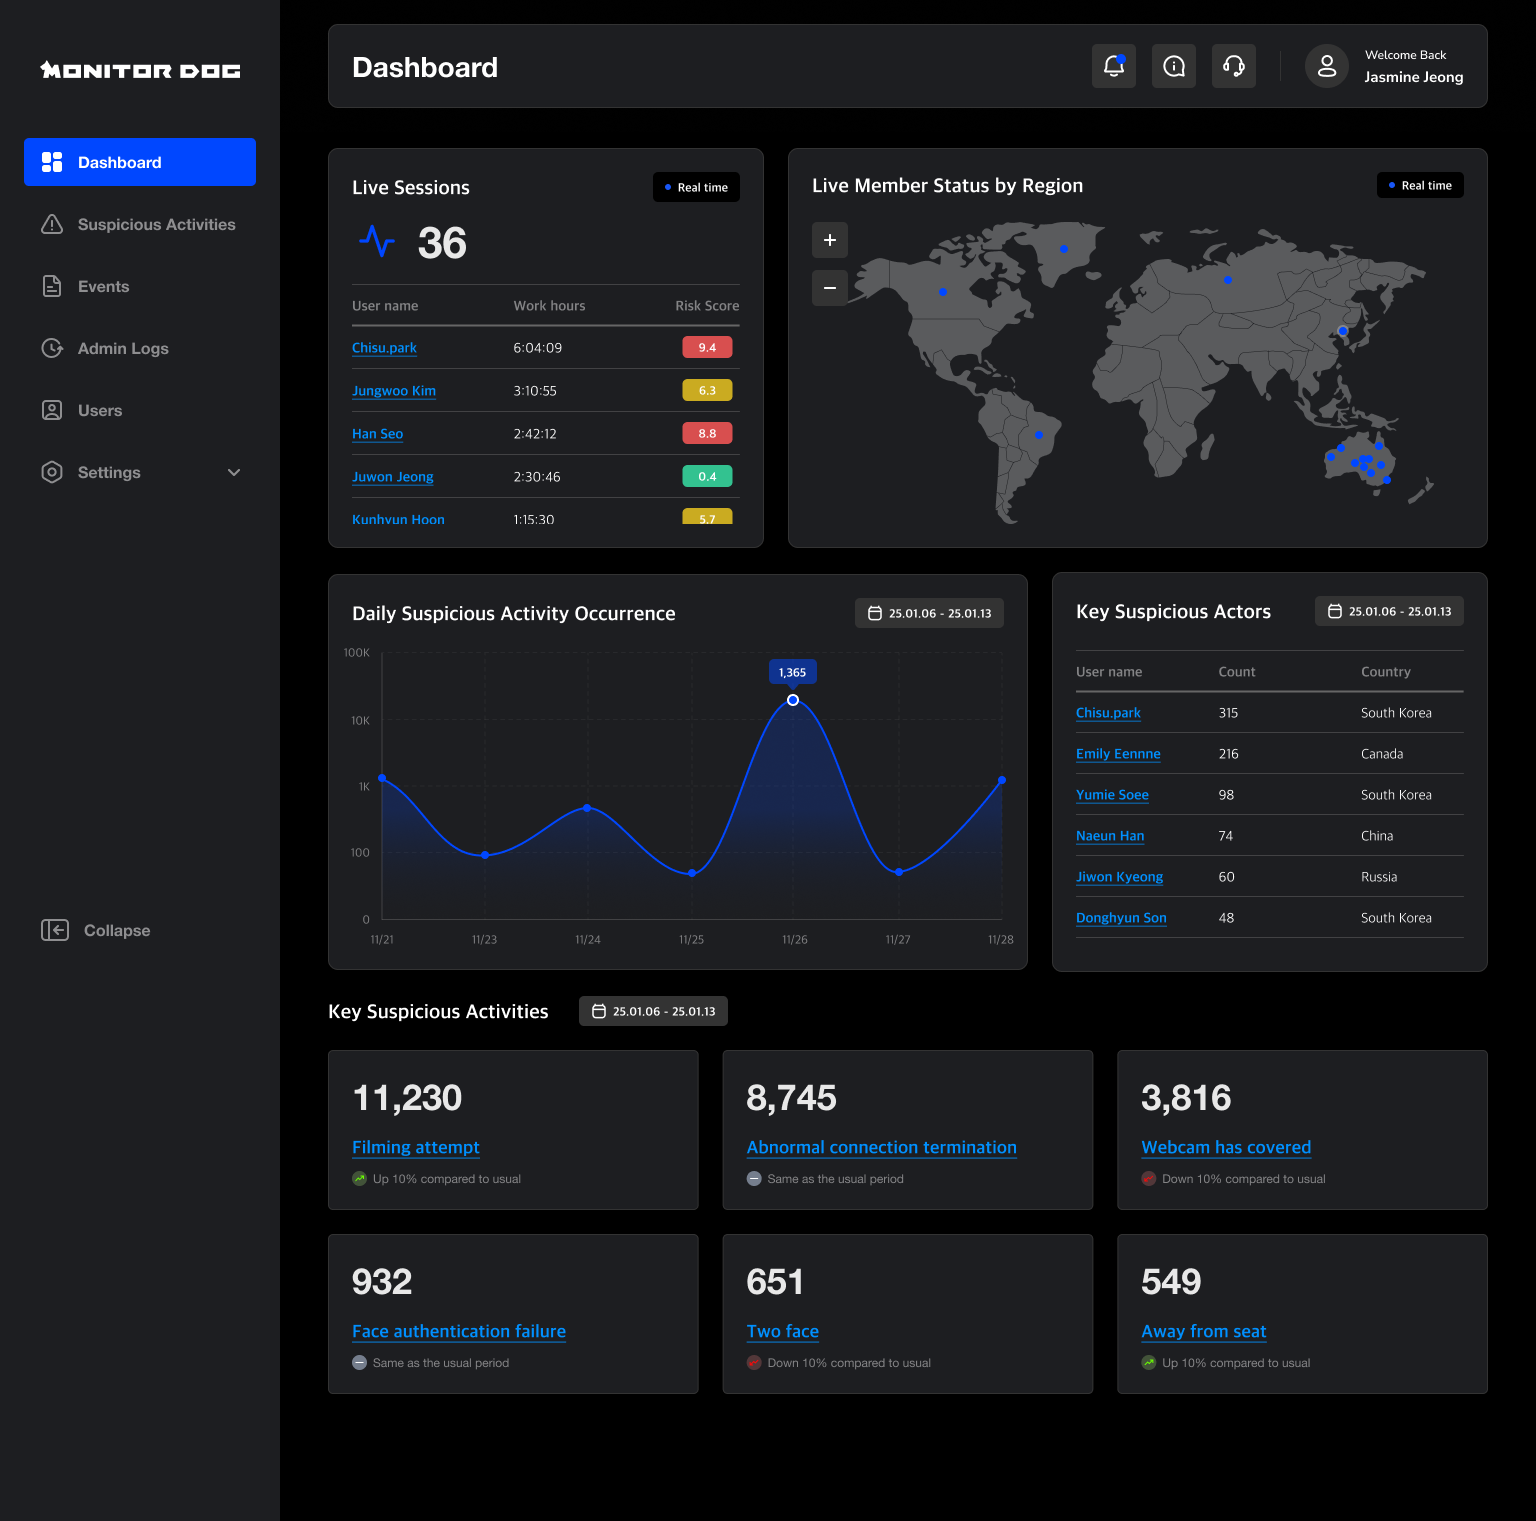Click the Users sidebar icon
The width and height of the screenshot is (1536, 1521).
pyautogui.click(x=52, y=410)
